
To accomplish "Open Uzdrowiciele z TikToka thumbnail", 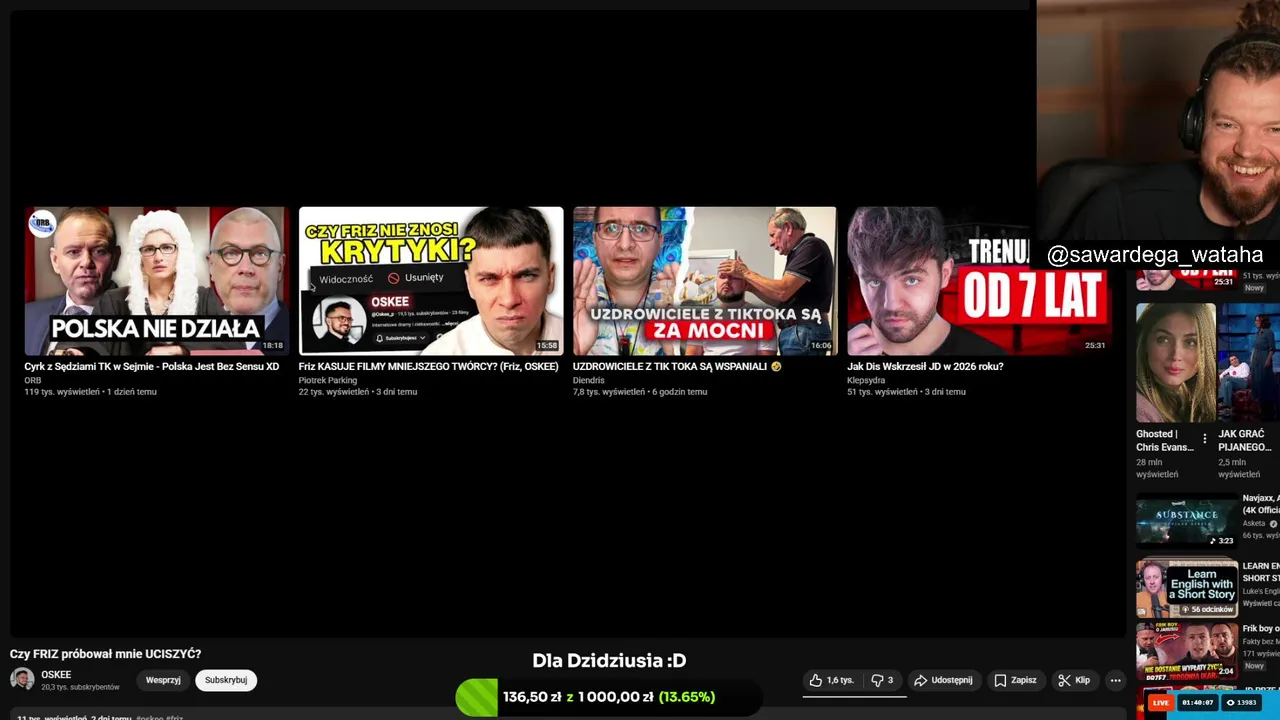I will click(705, 281).
